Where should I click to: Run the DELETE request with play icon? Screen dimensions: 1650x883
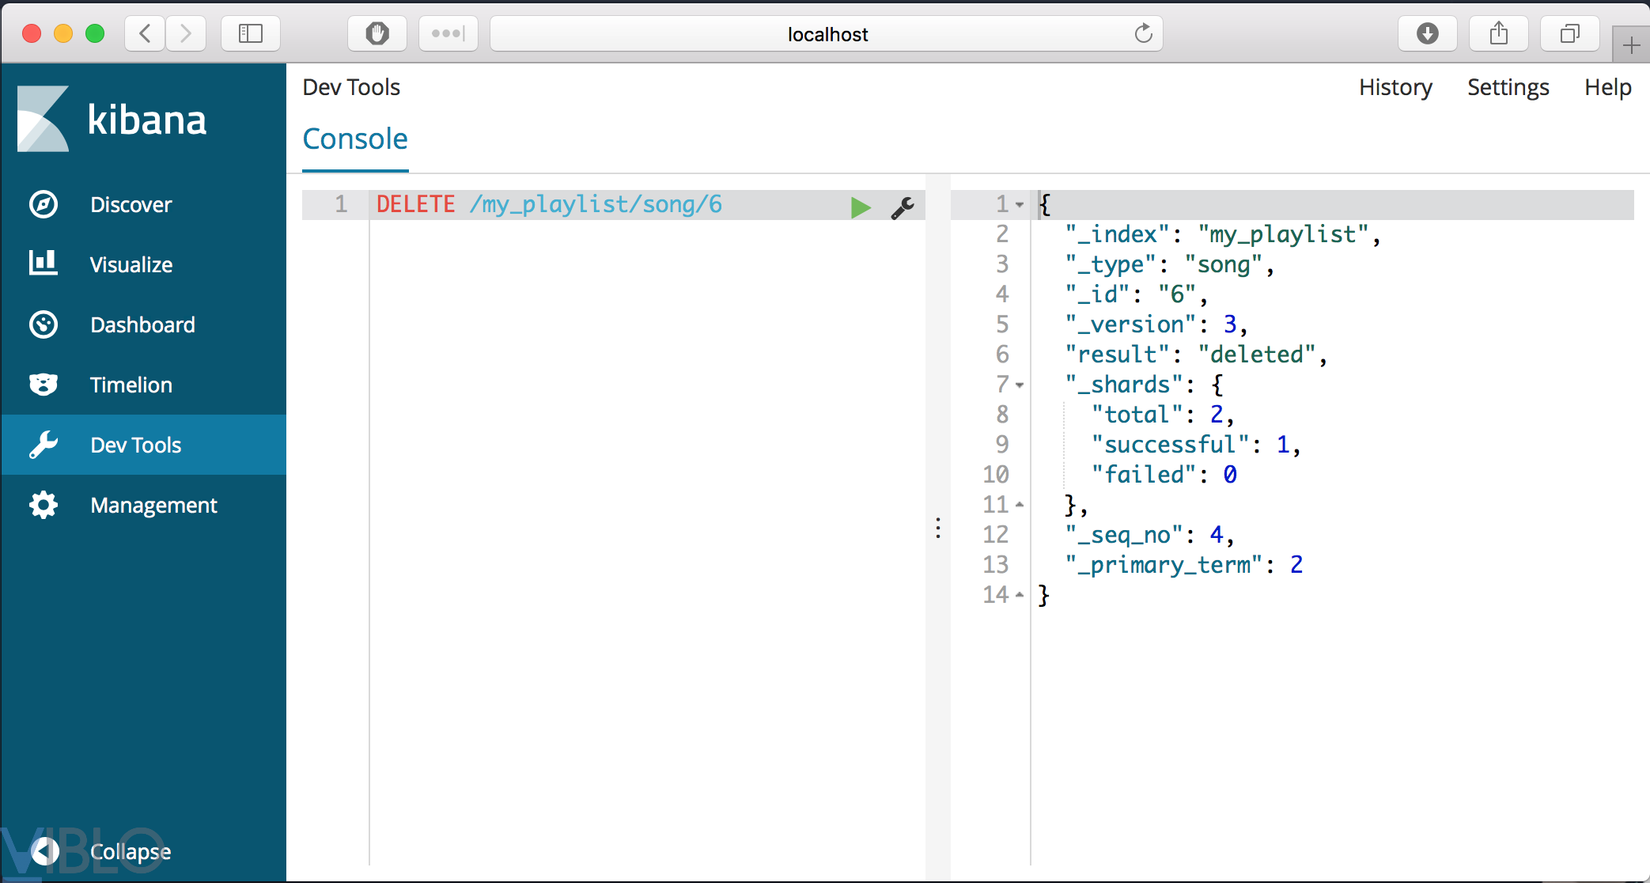point(859,207)
